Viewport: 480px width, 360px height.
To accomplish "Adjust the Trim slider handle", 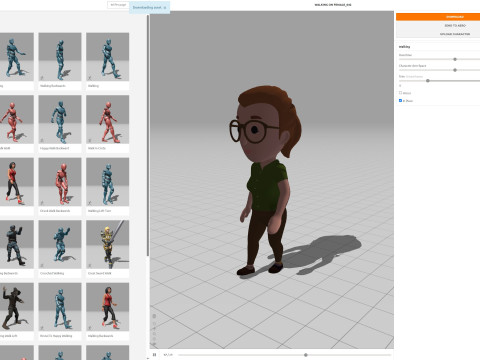I will 428,81.
